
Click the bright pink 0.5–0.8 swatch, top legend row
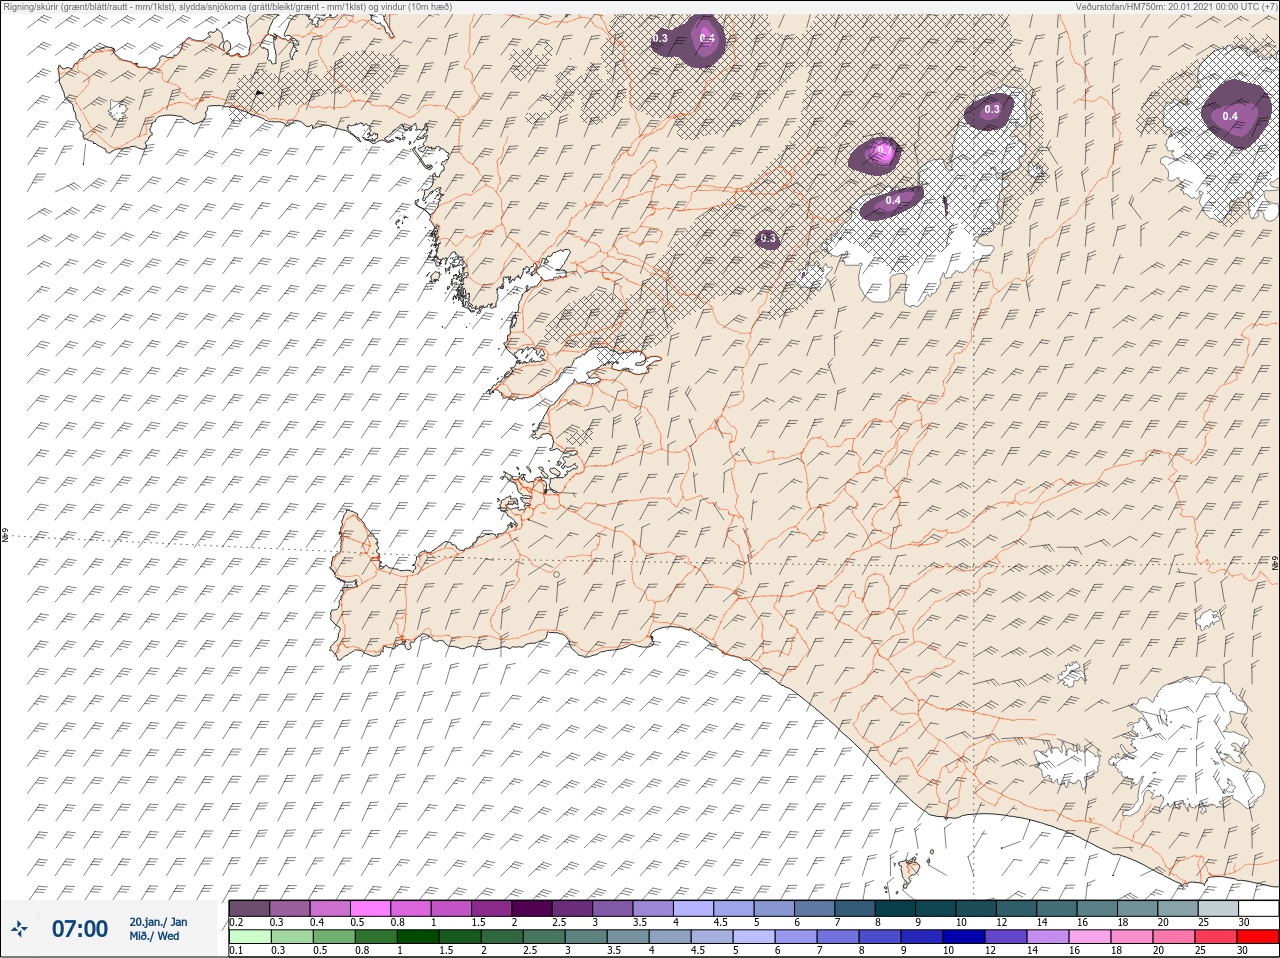click(x=372, y=907)
